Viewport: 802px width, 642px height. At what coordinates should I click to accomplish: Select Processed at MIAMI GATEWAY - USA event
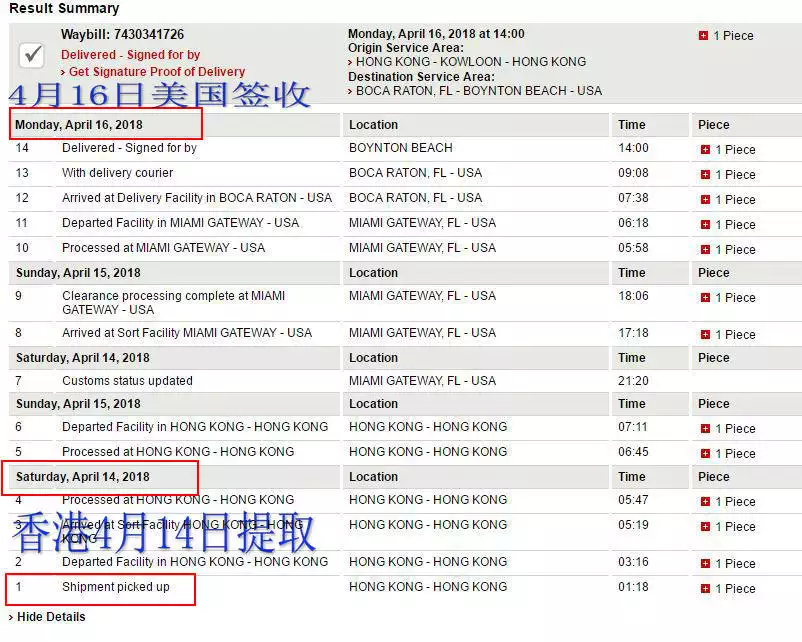[164, 248]
